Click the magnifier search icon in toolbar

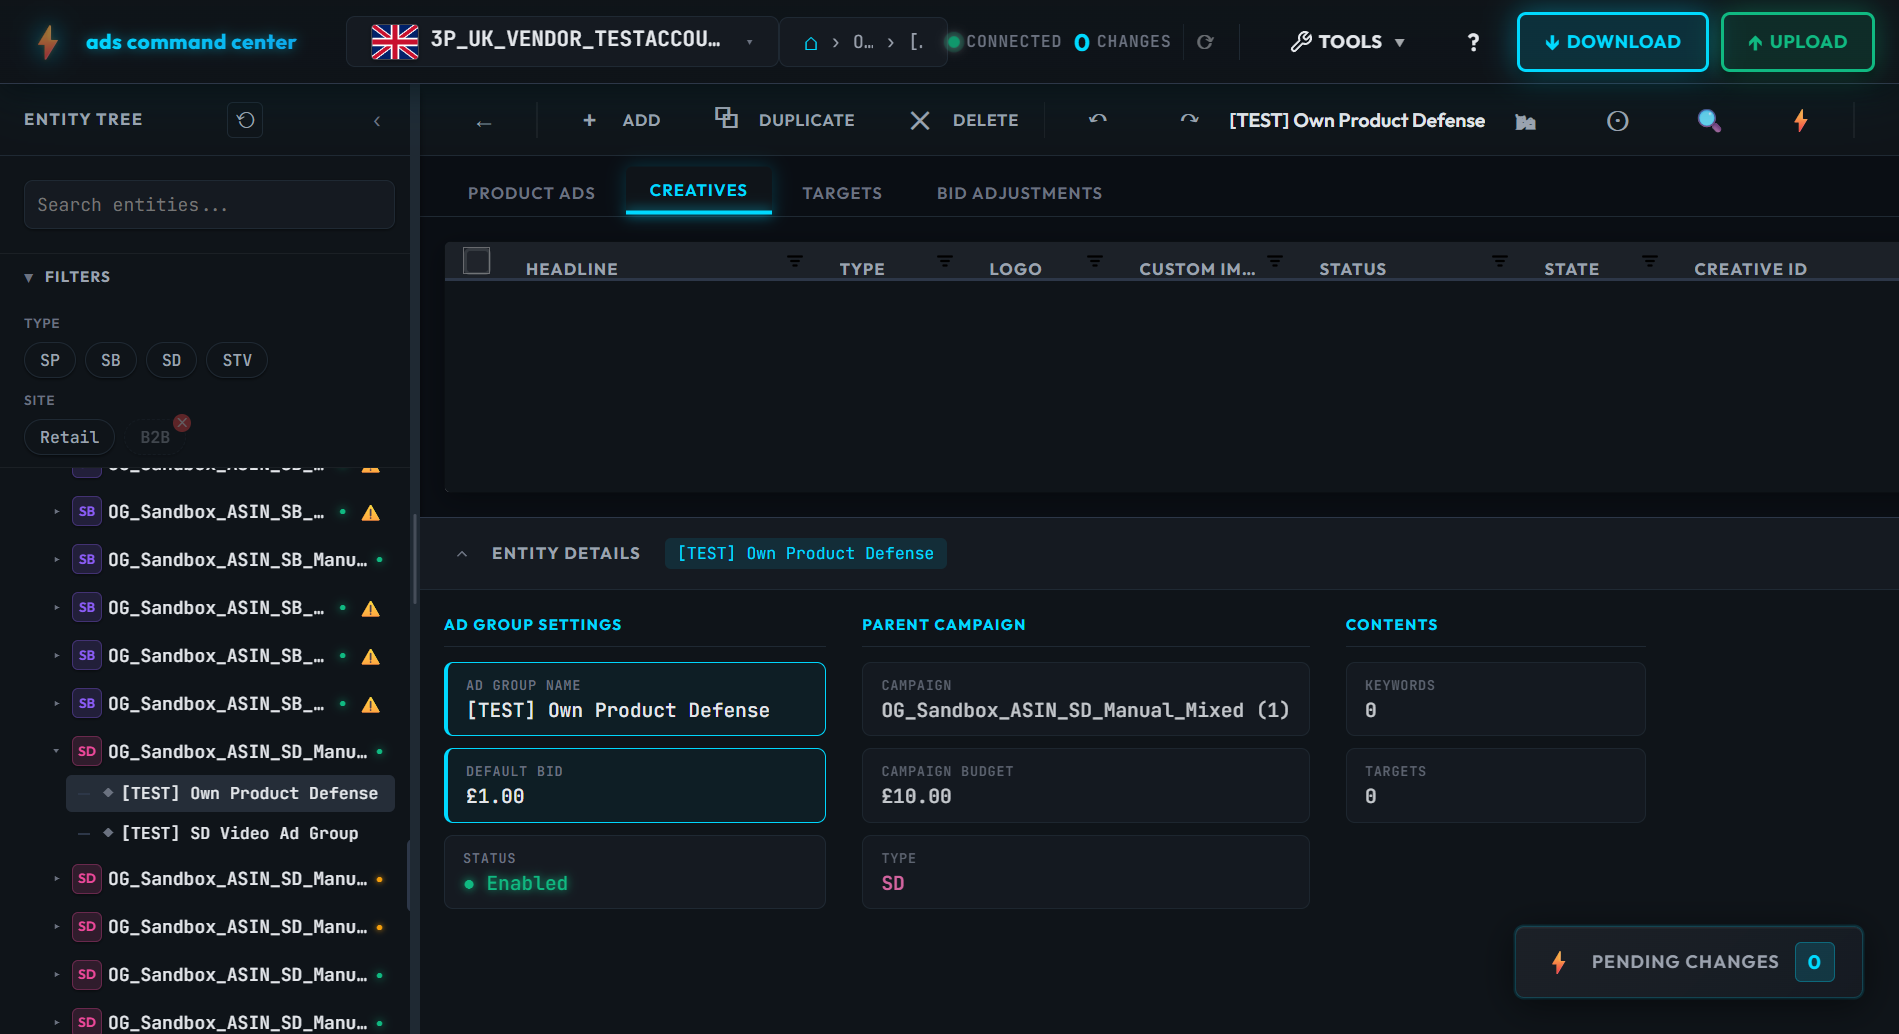(x=1709, y=121)
